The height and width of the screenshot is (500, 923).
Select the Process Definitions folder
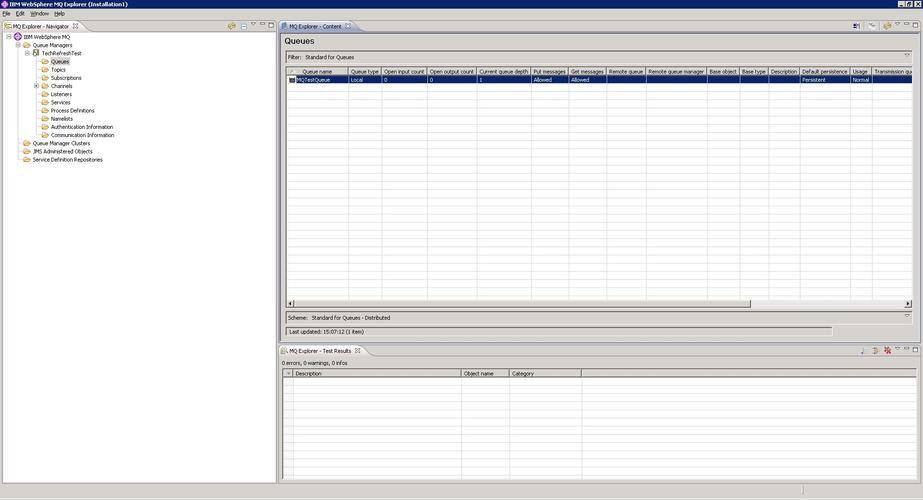coord(72,111)
